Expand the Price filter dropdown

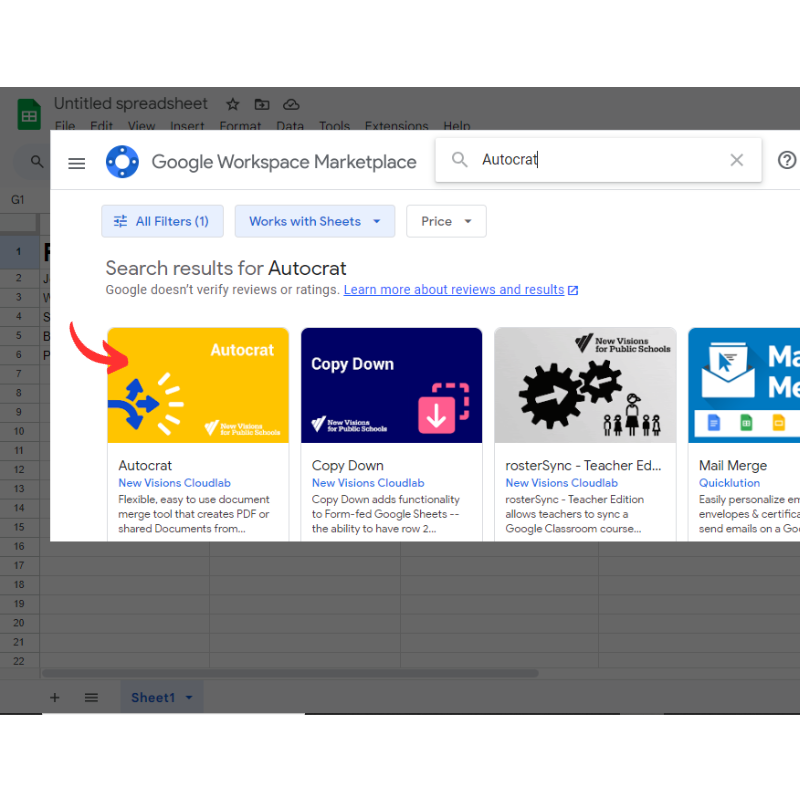click(x=446, y=221)
